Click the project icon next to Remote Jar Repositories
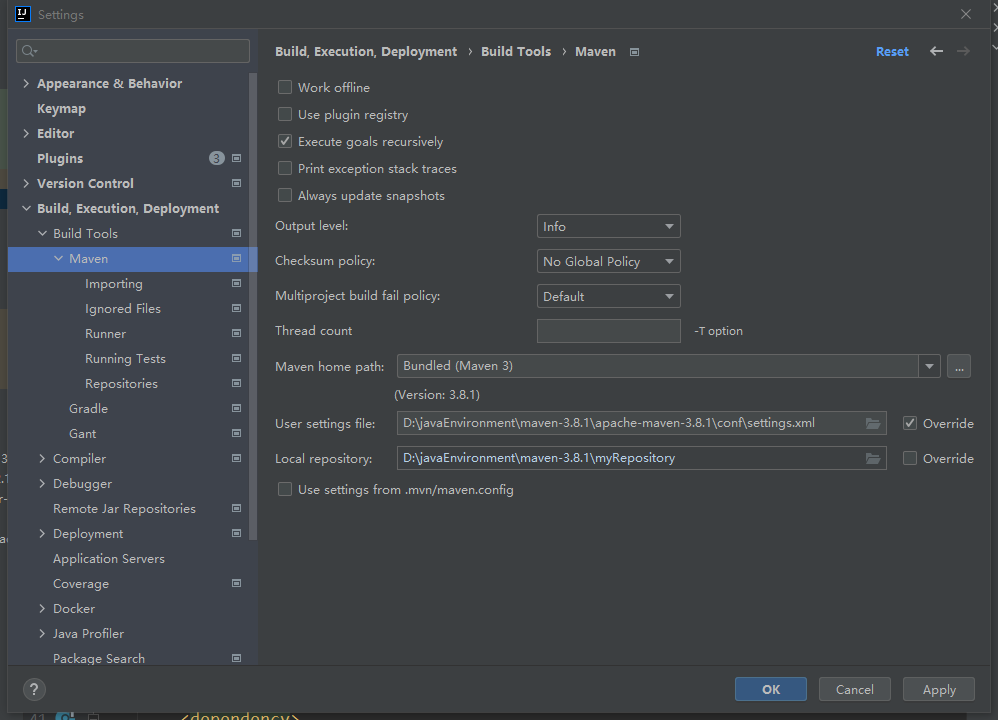 point(236,508)
